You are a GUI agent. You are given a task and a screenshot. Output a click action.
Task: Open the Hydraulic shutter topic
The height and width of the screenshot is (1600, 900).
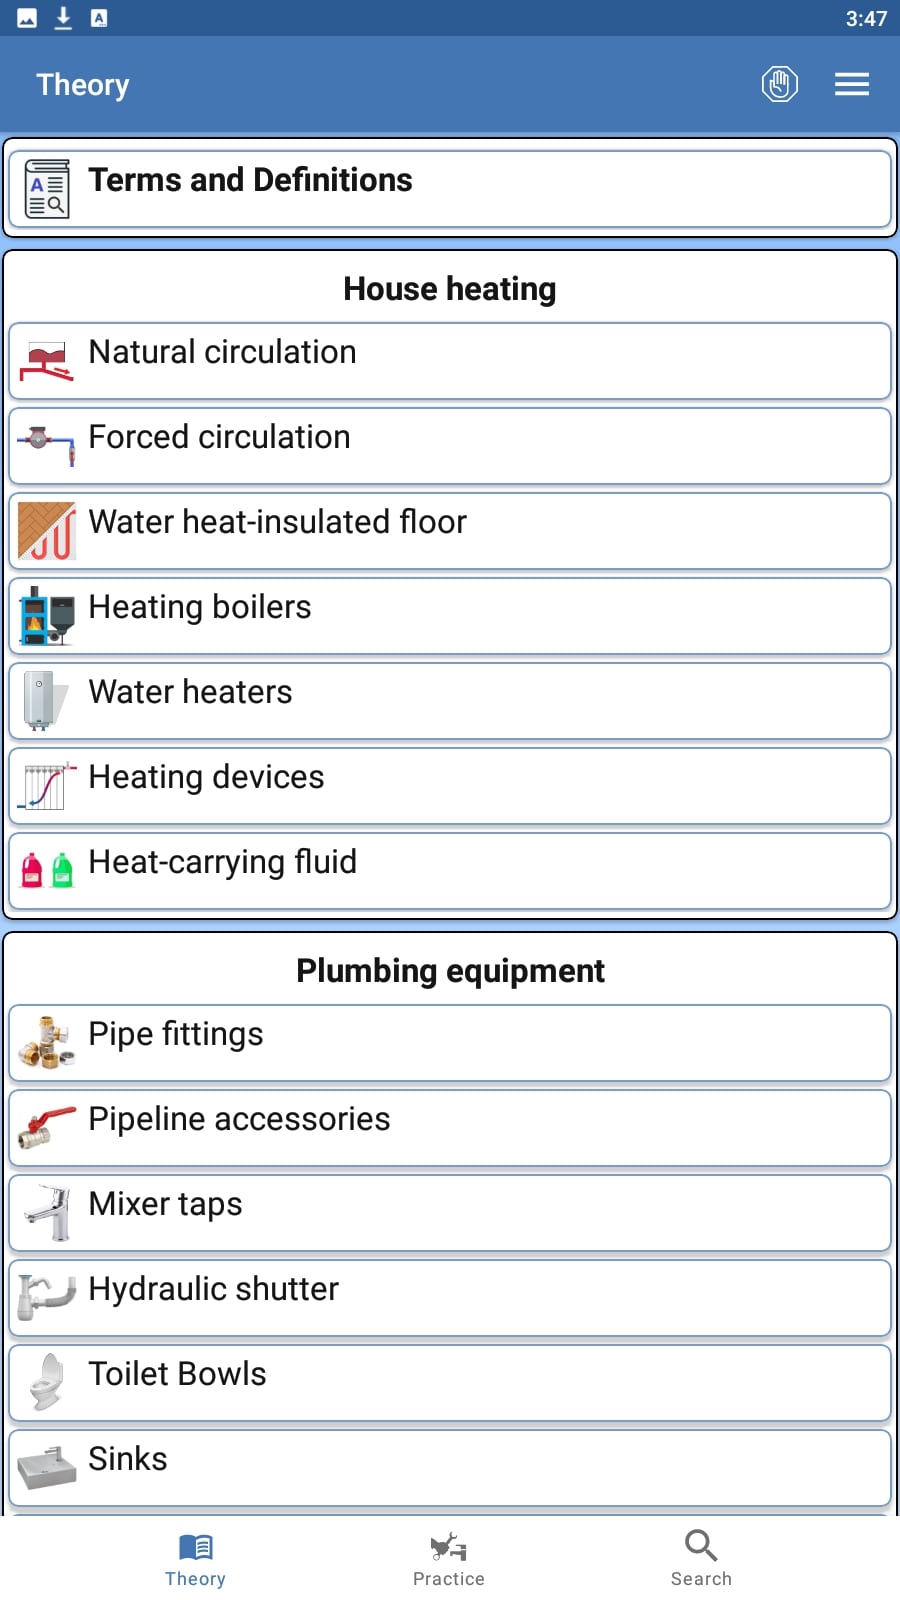450,1298
